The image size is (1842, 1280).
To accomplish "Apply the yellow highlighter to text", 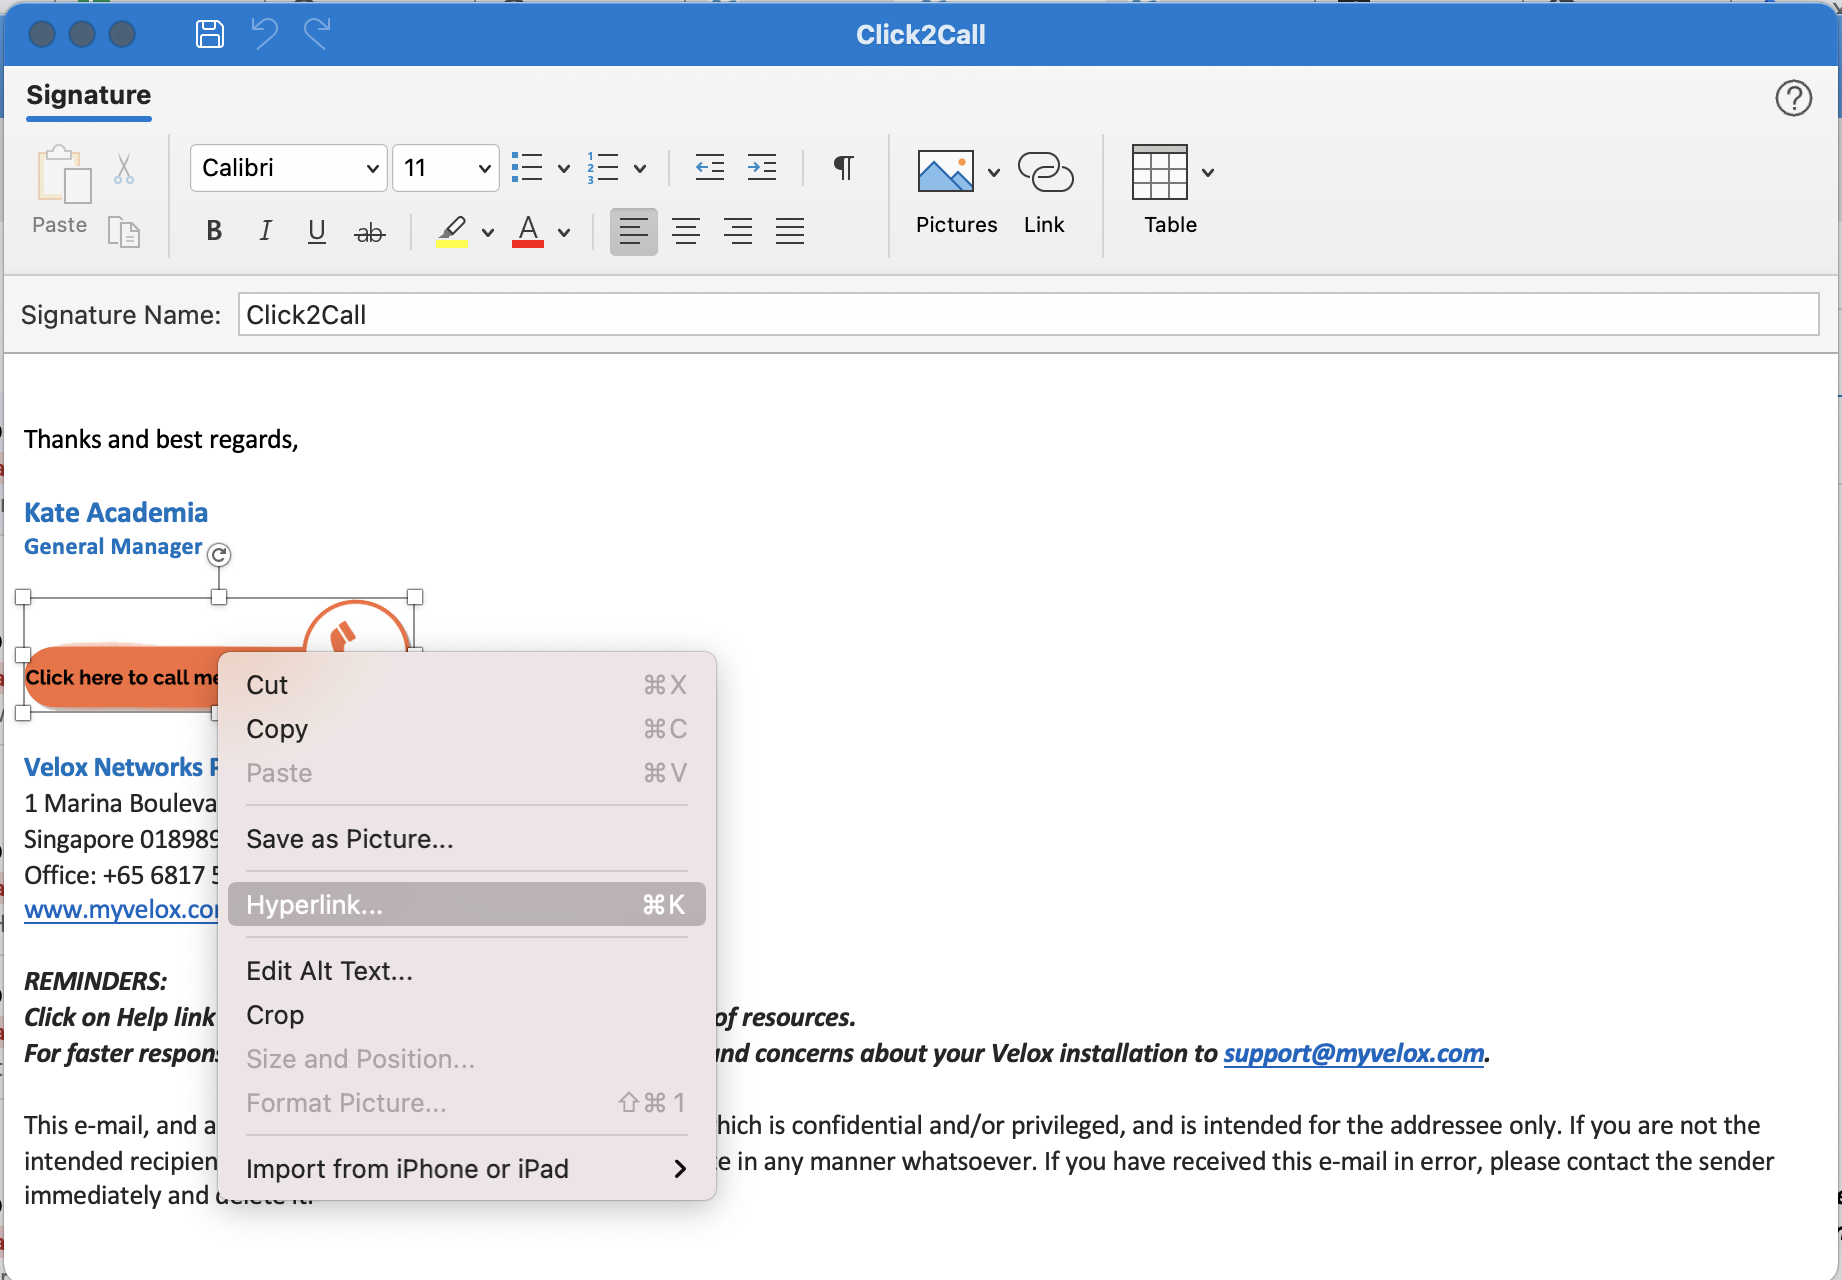I will tap(452, 232).
